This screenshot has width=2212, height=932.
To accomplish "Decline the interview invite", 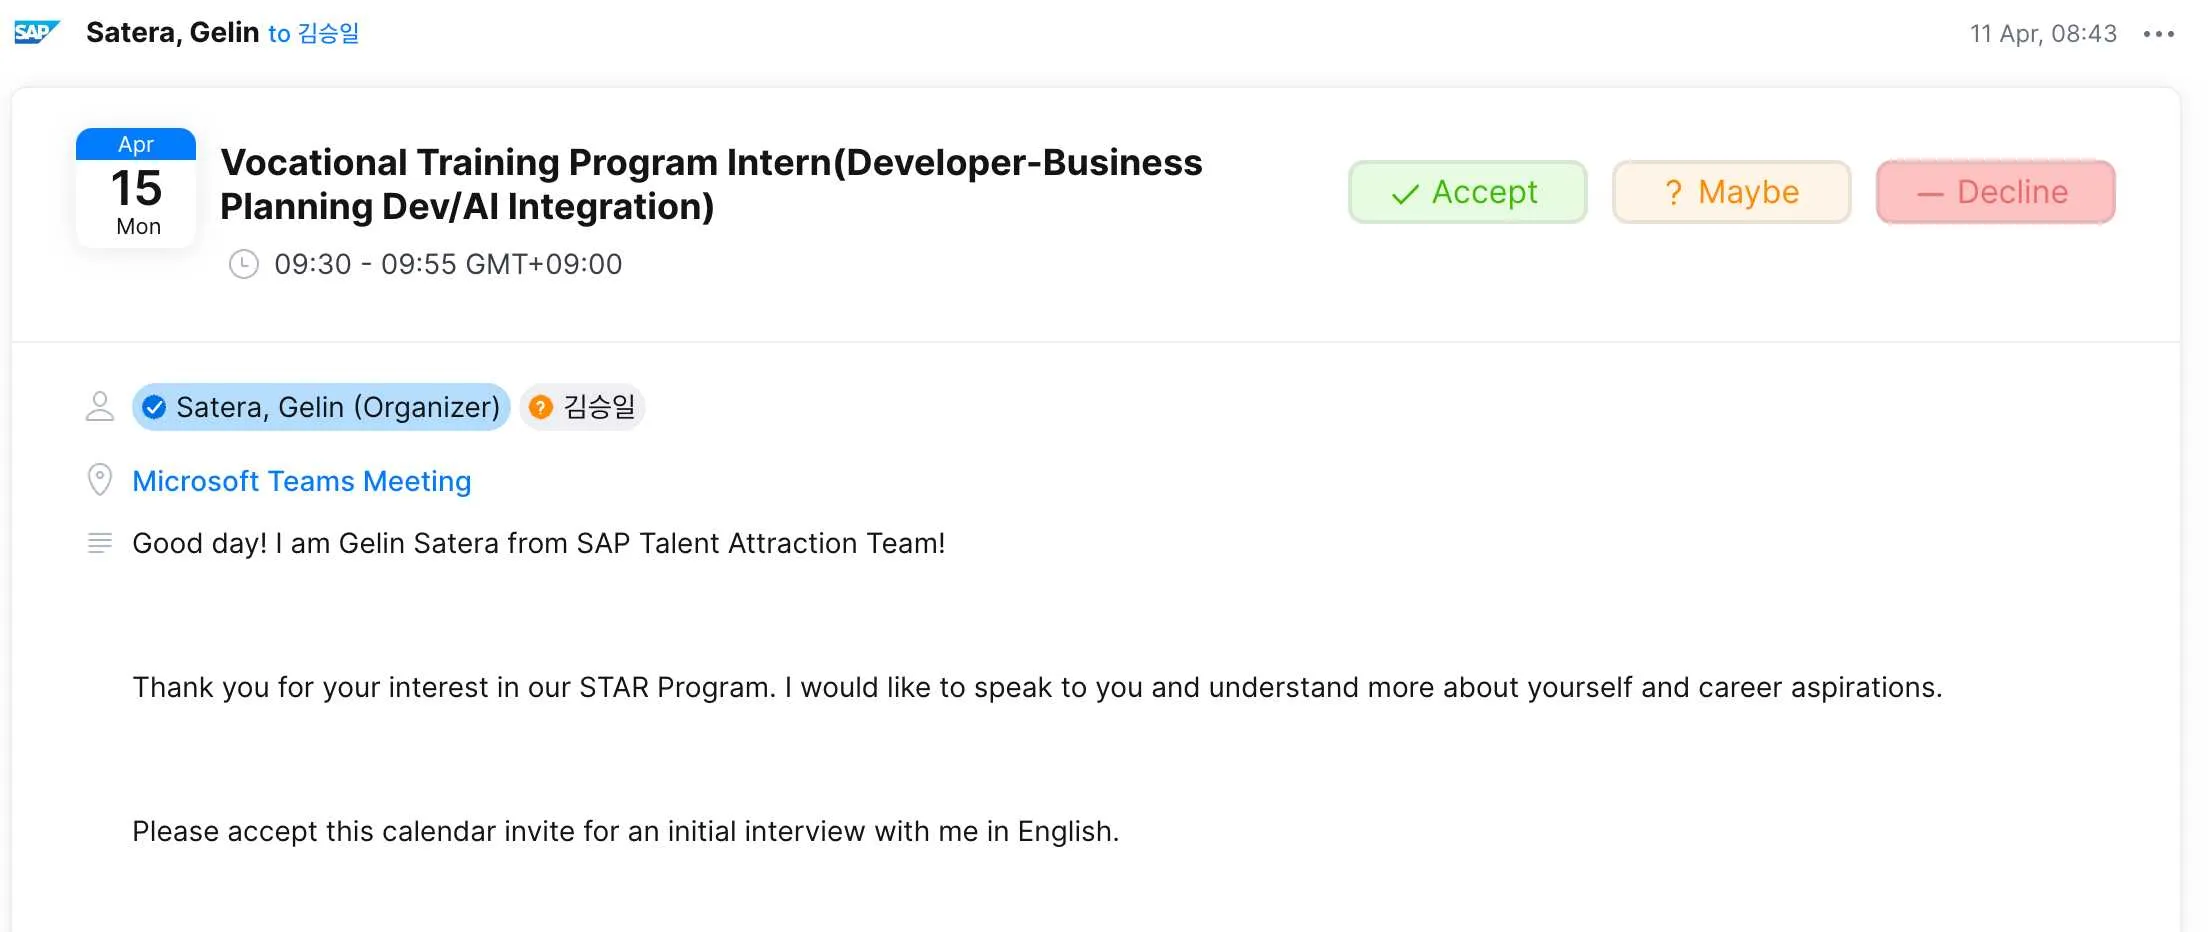I will click(x=1995, y=192).
